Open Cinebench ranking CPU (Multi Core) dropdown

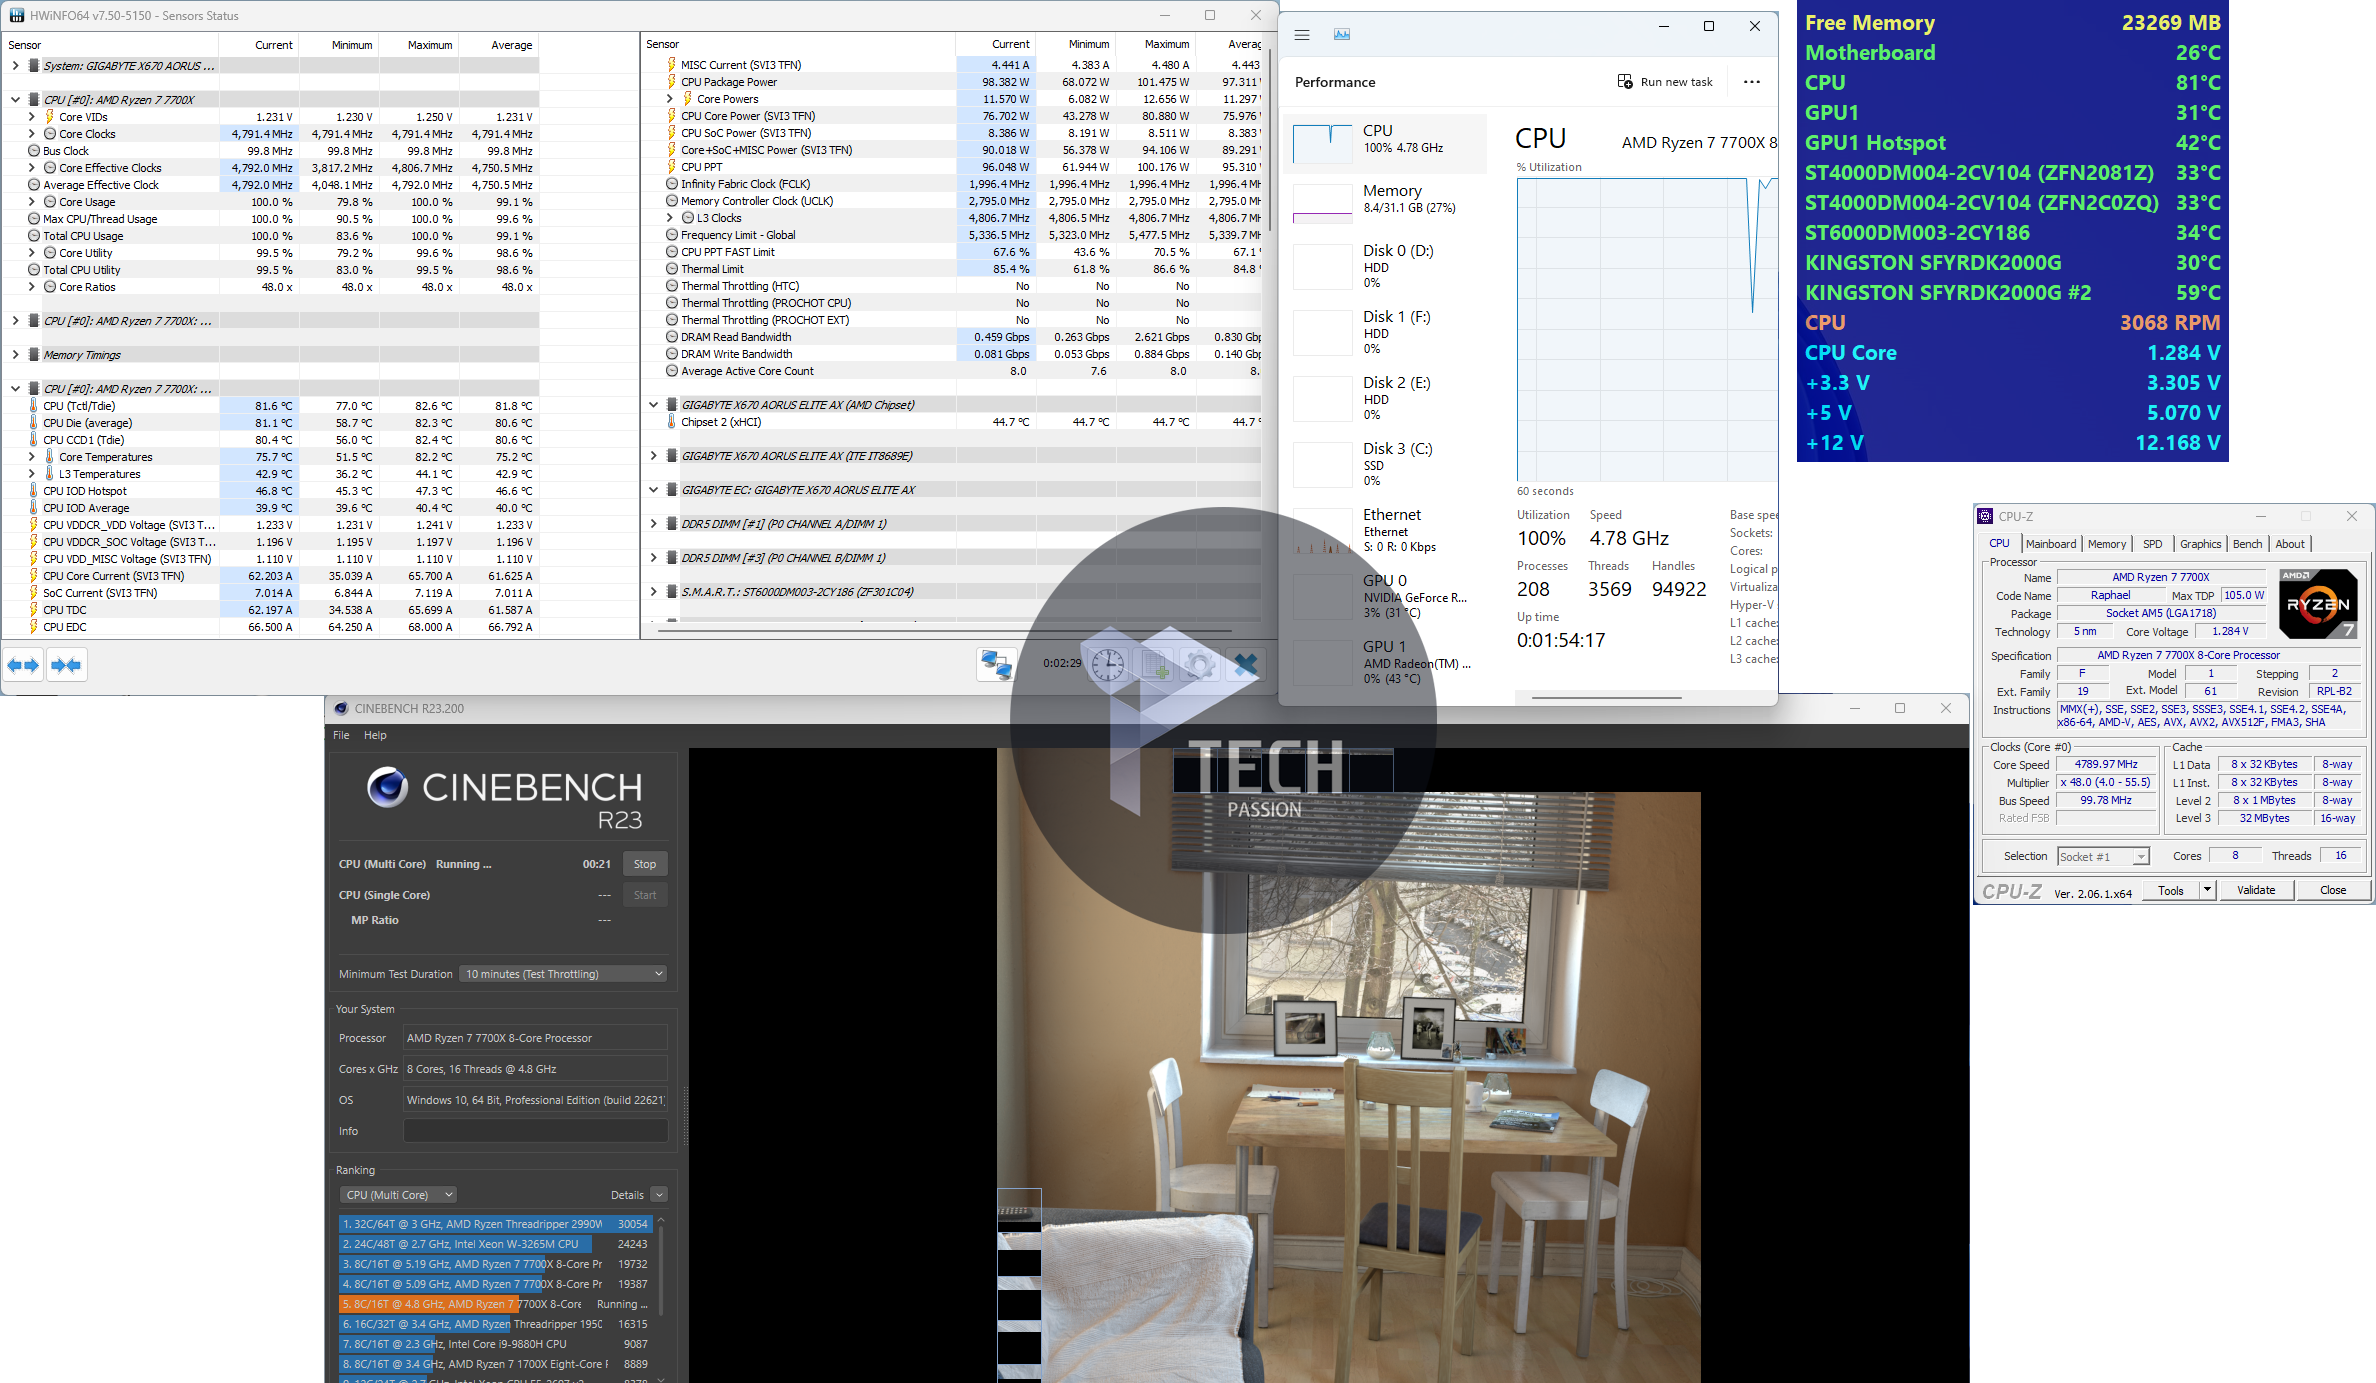[398, 1195]
